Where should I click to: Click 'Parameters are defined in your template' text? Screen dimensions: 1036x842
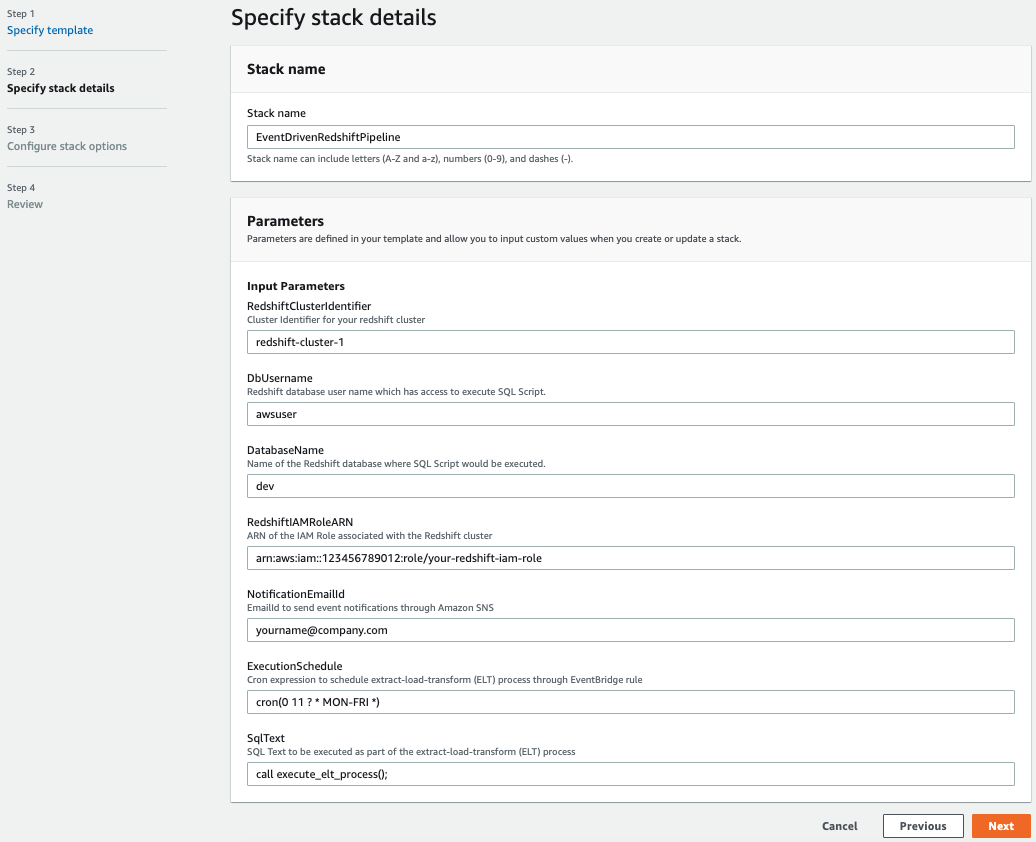(494, 239)
